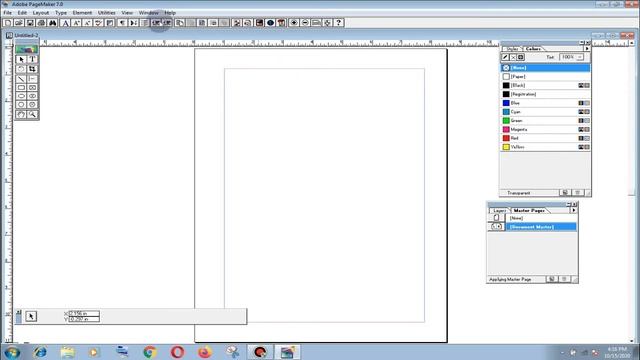640x360 pixels.
Task: Open the View menu
Action: click(127, 13)
